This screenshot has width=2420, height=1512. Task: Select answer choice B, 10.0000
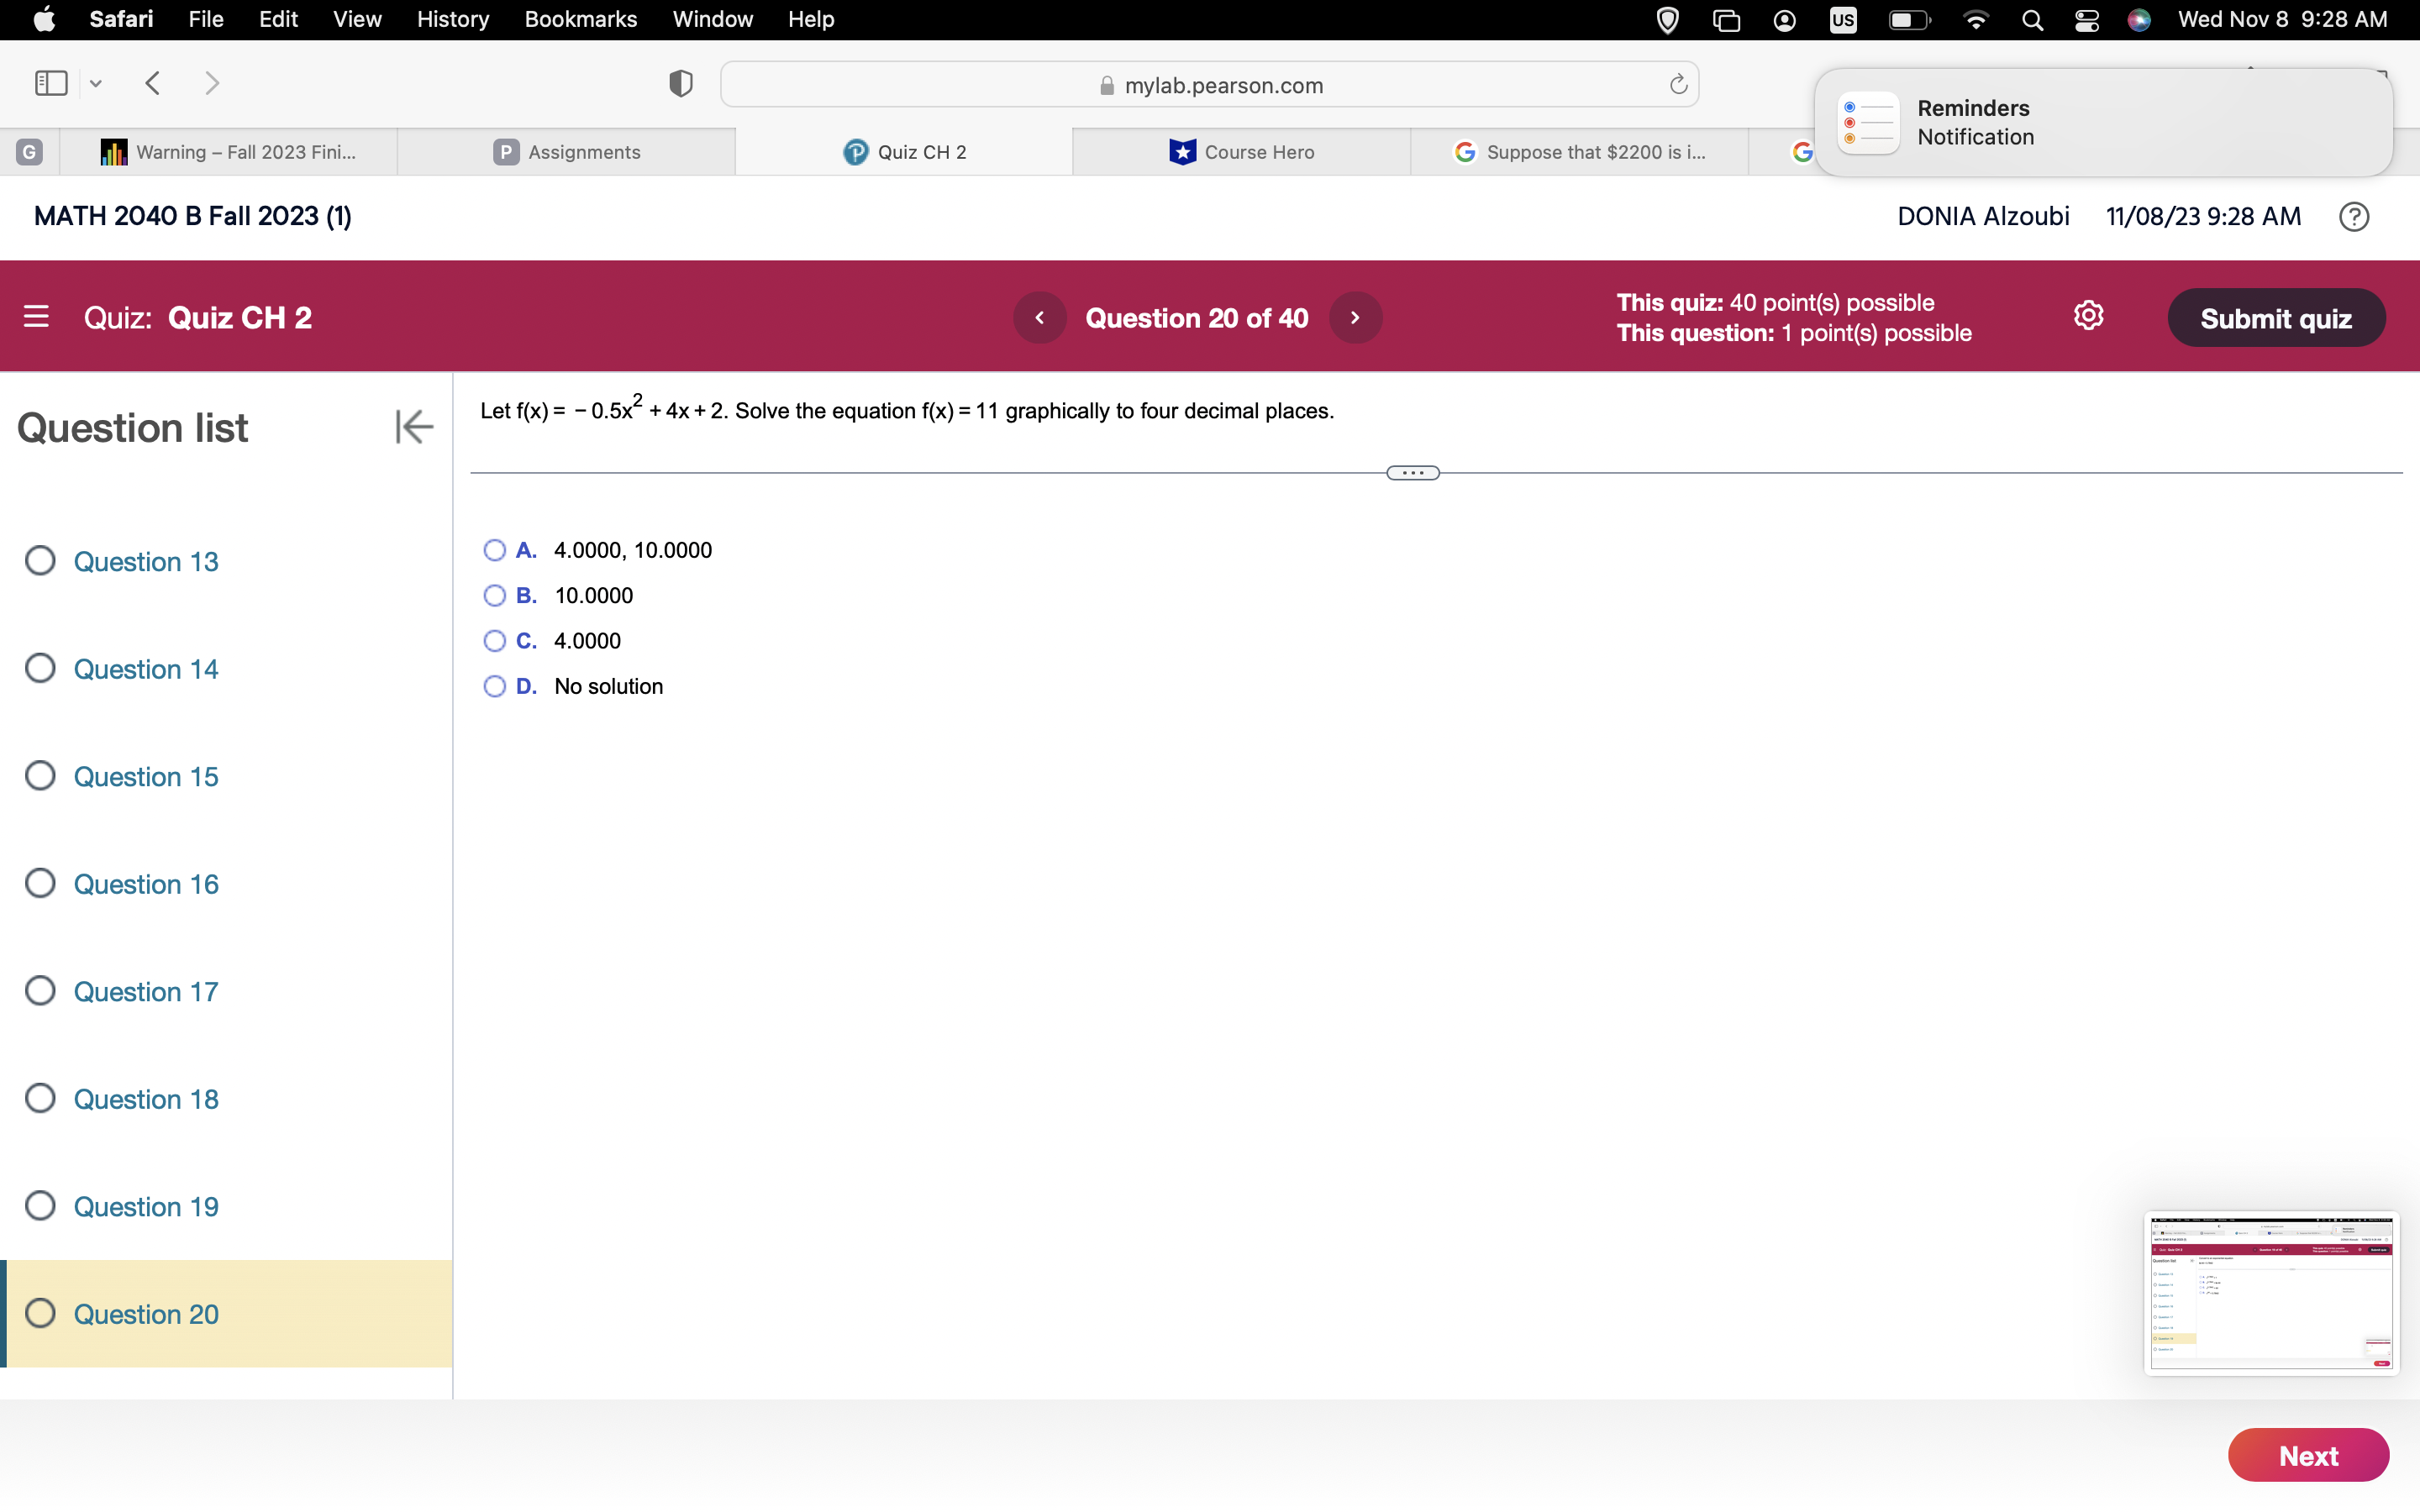pyautogui.click(x=494, y=595)
